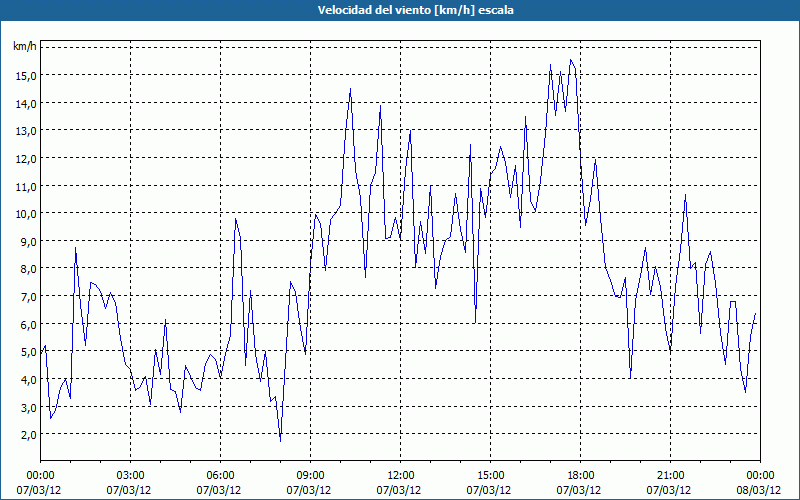
Task: Click the 15,0 y-axis label
Action: [26, 76]
